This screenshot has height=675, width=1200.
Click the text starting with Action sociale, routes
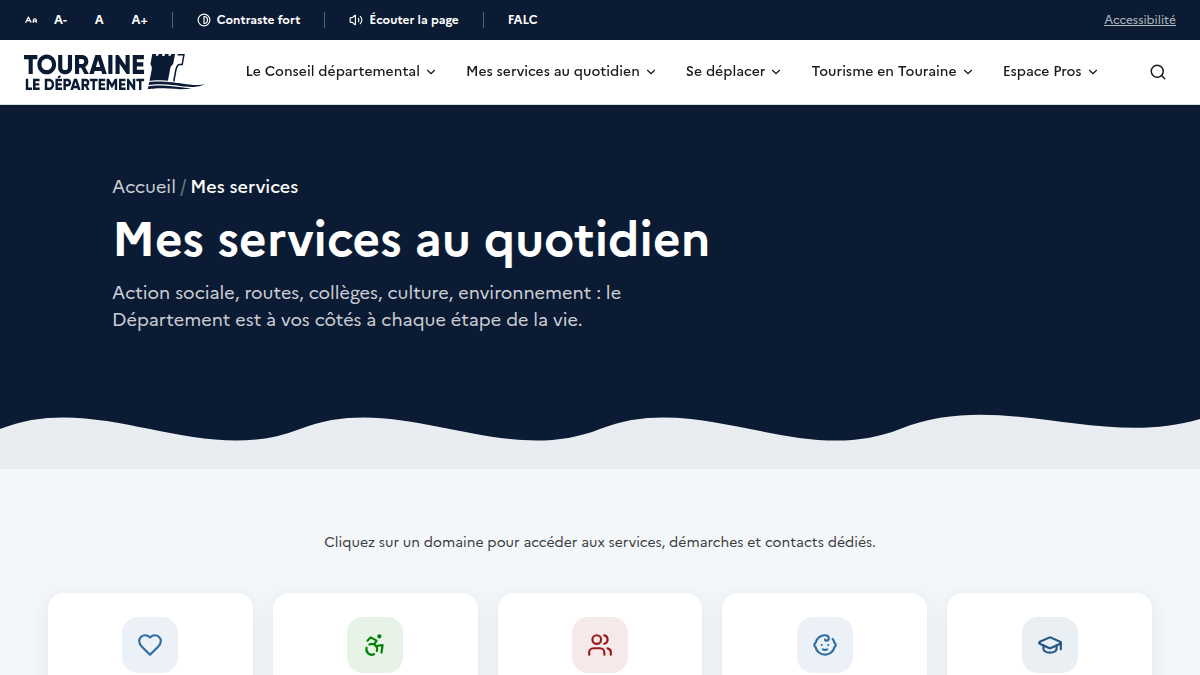click(367, 307)
